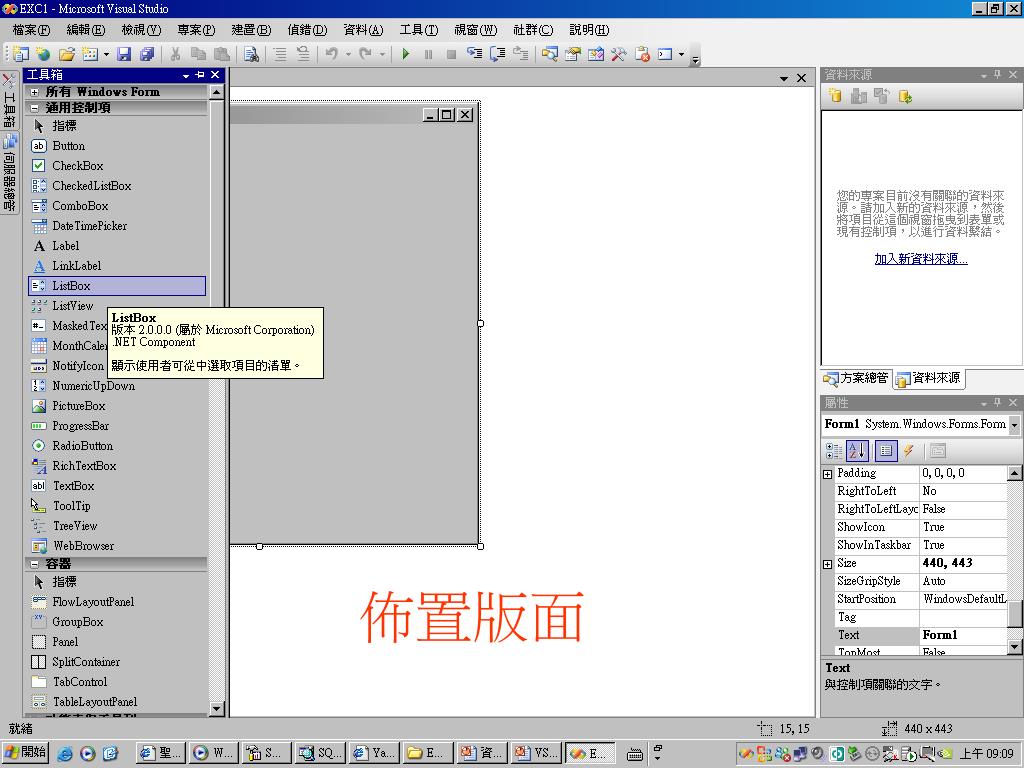Select PictureBox control in toolbox
The height and width of the screenshot is (768, 1024).
pos(118,406)
